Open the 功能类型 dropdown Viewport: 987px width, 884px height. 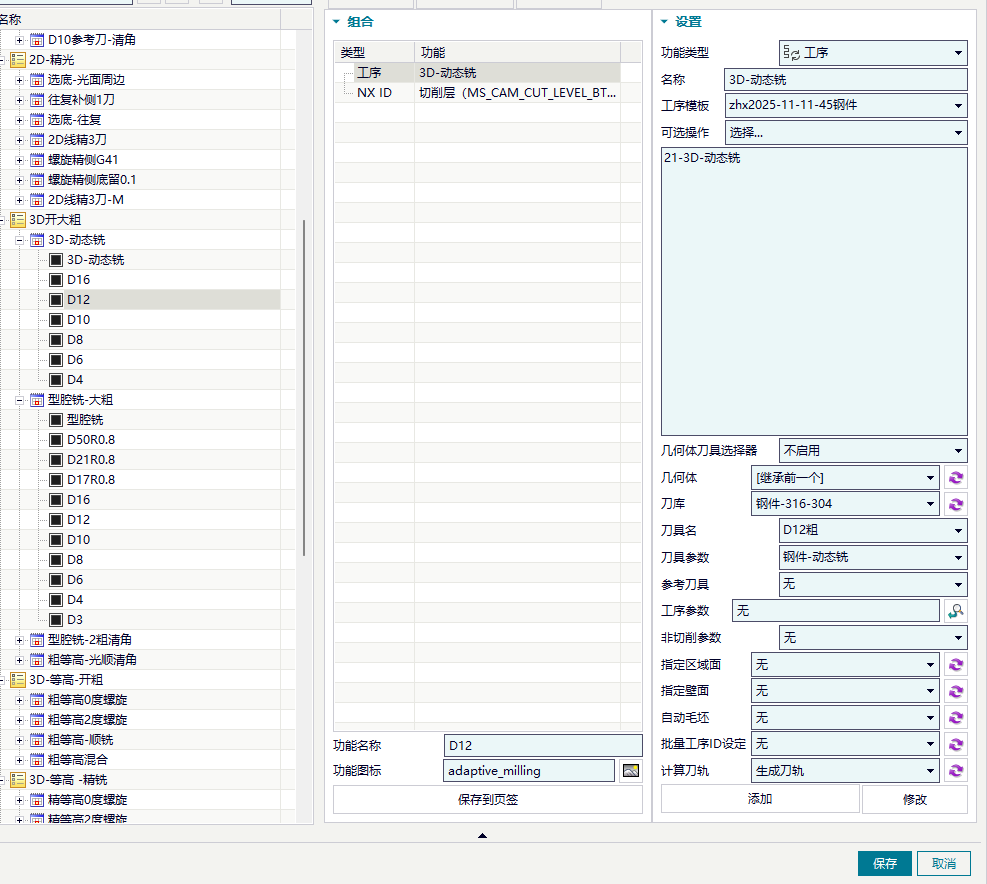pos(873,53)
